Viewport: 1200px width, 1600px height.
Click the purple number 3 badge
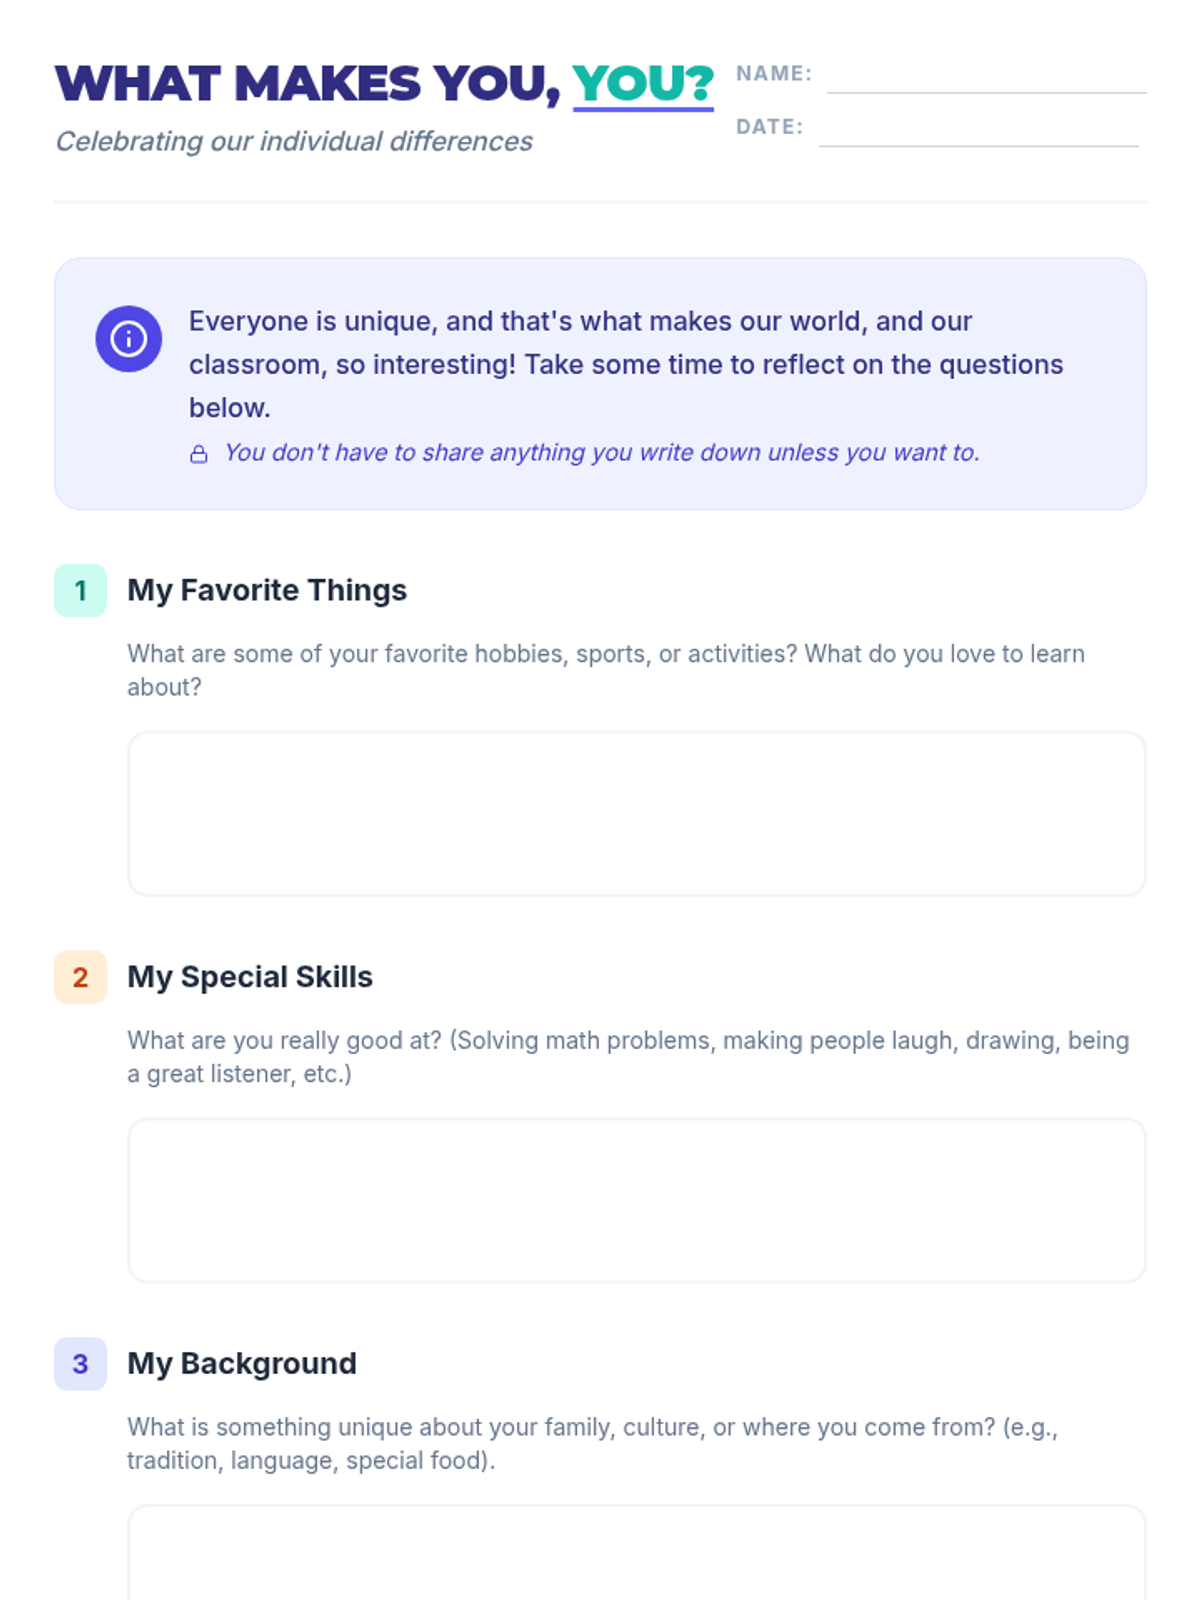click(x=80, y=1364)
